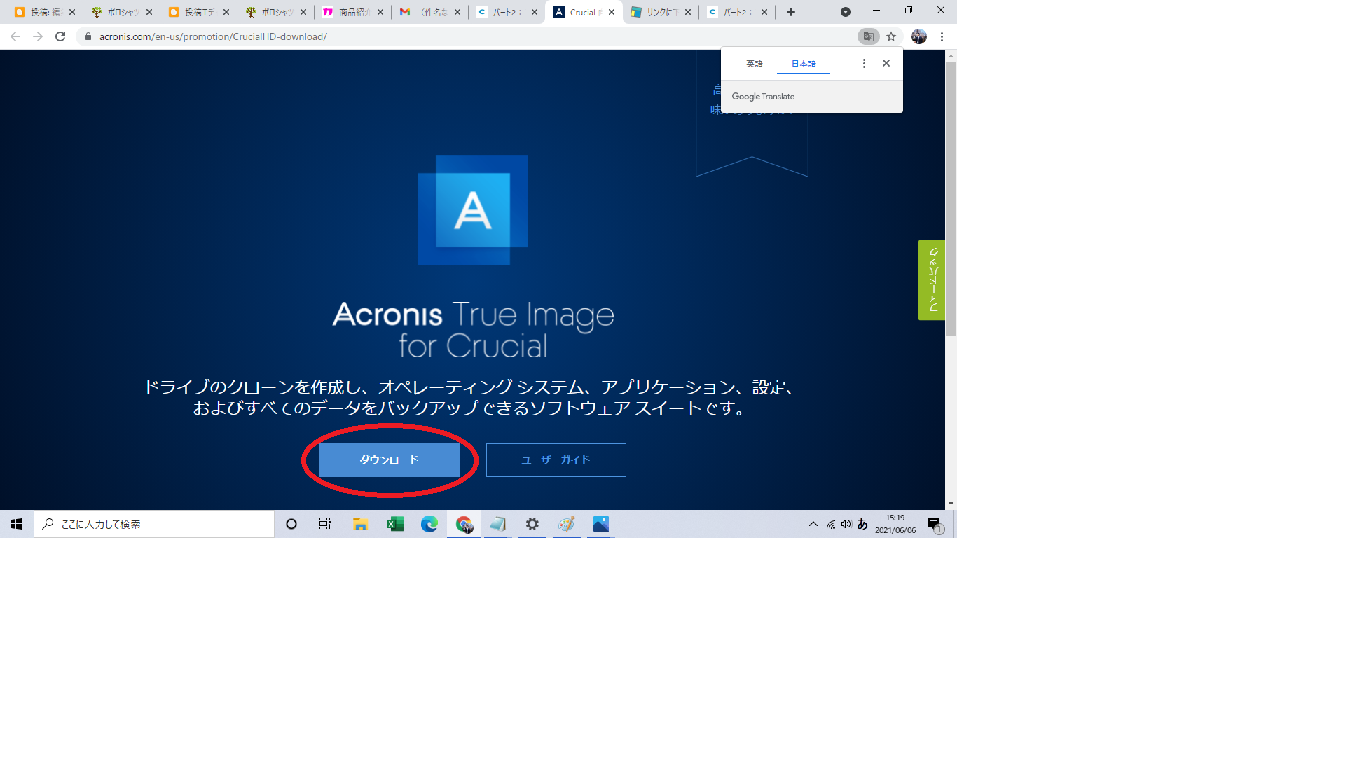Open Excel from the taskbar
Image resolution: width=1366 pixels, height=768 pixels.
pyautogui.click(x=395, y=524)
